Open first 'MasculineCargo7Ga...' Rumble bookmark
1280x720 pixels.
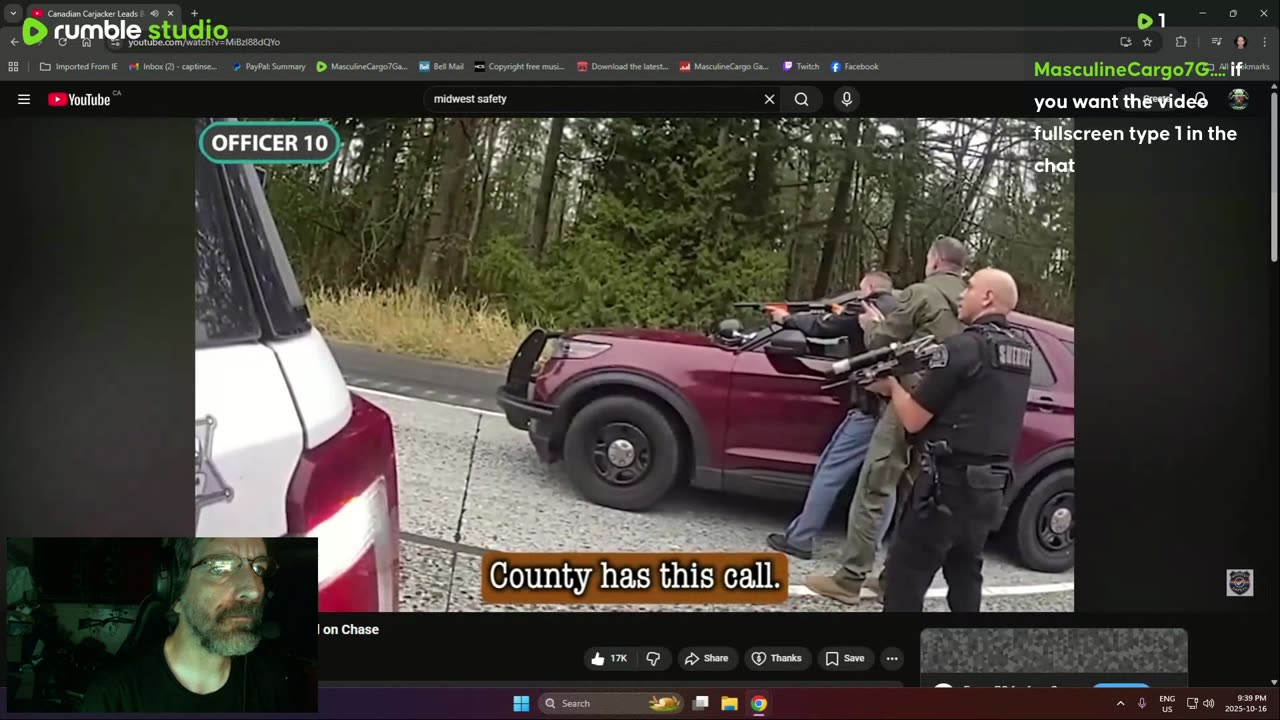(x=362, y=67)
